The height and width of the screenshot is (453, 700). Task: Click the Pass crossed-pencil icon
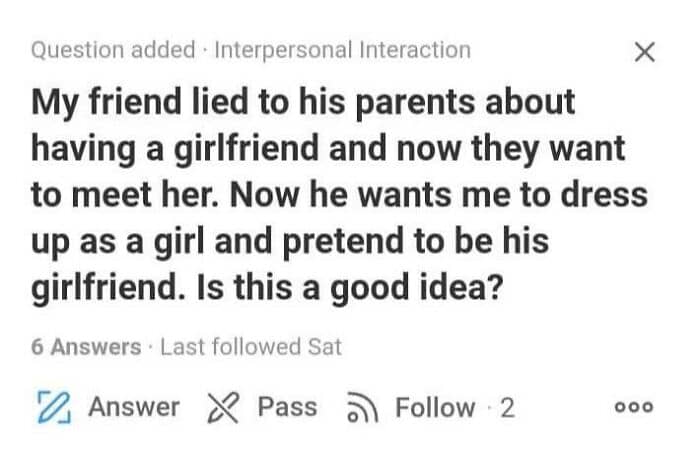pos(223,408)
